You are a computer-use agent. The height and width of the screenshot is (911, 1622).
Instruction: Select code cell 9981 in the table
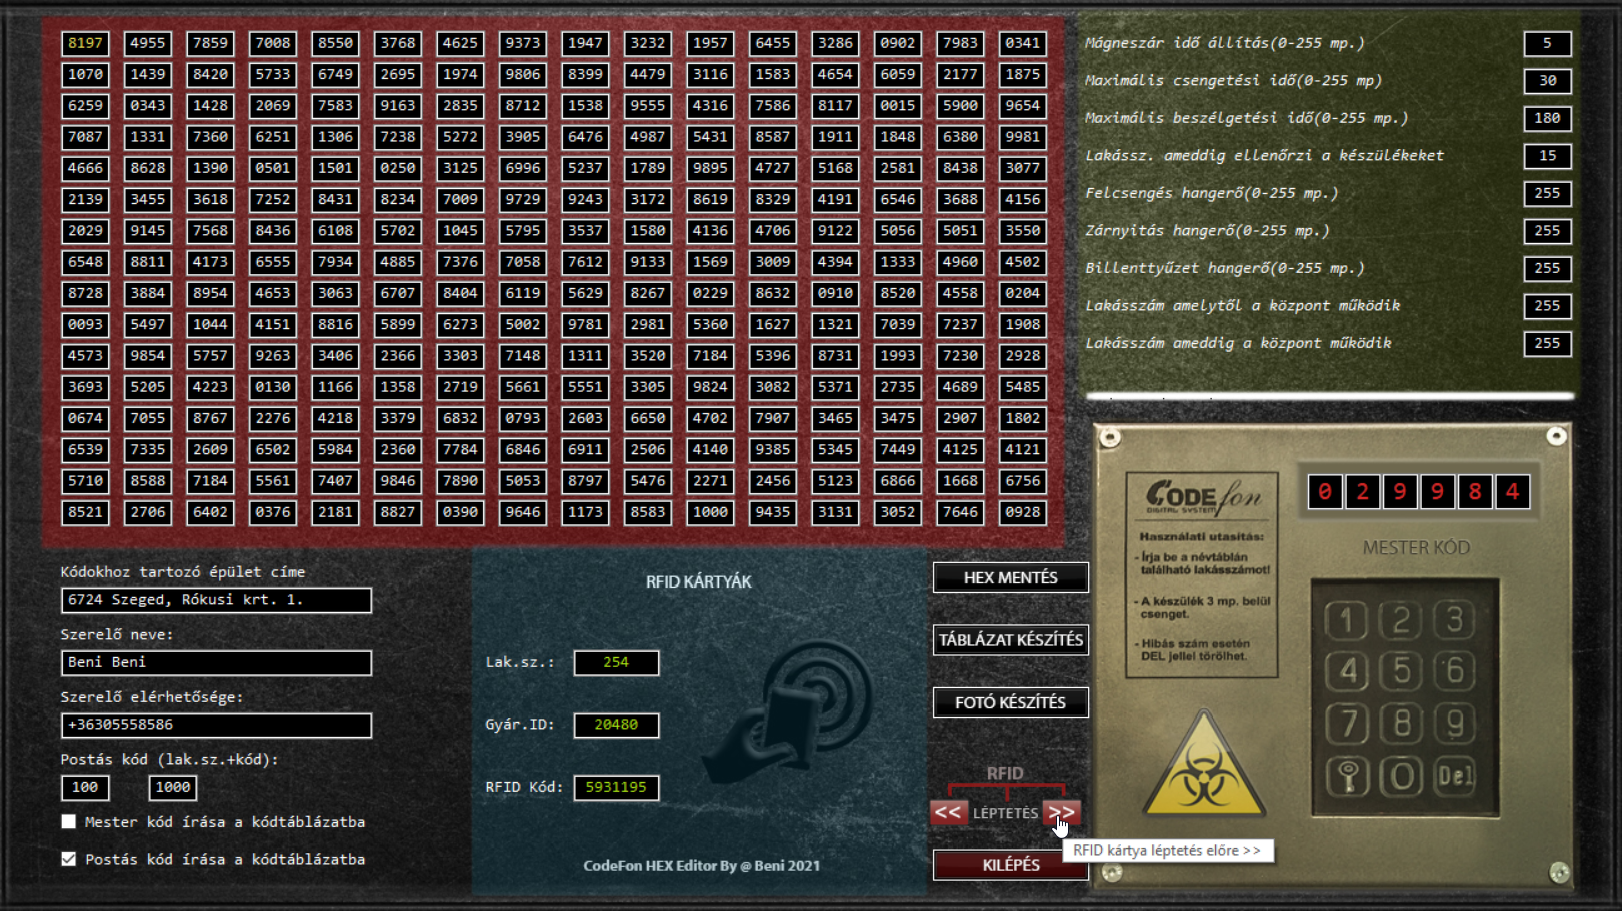pos(1022,137)
